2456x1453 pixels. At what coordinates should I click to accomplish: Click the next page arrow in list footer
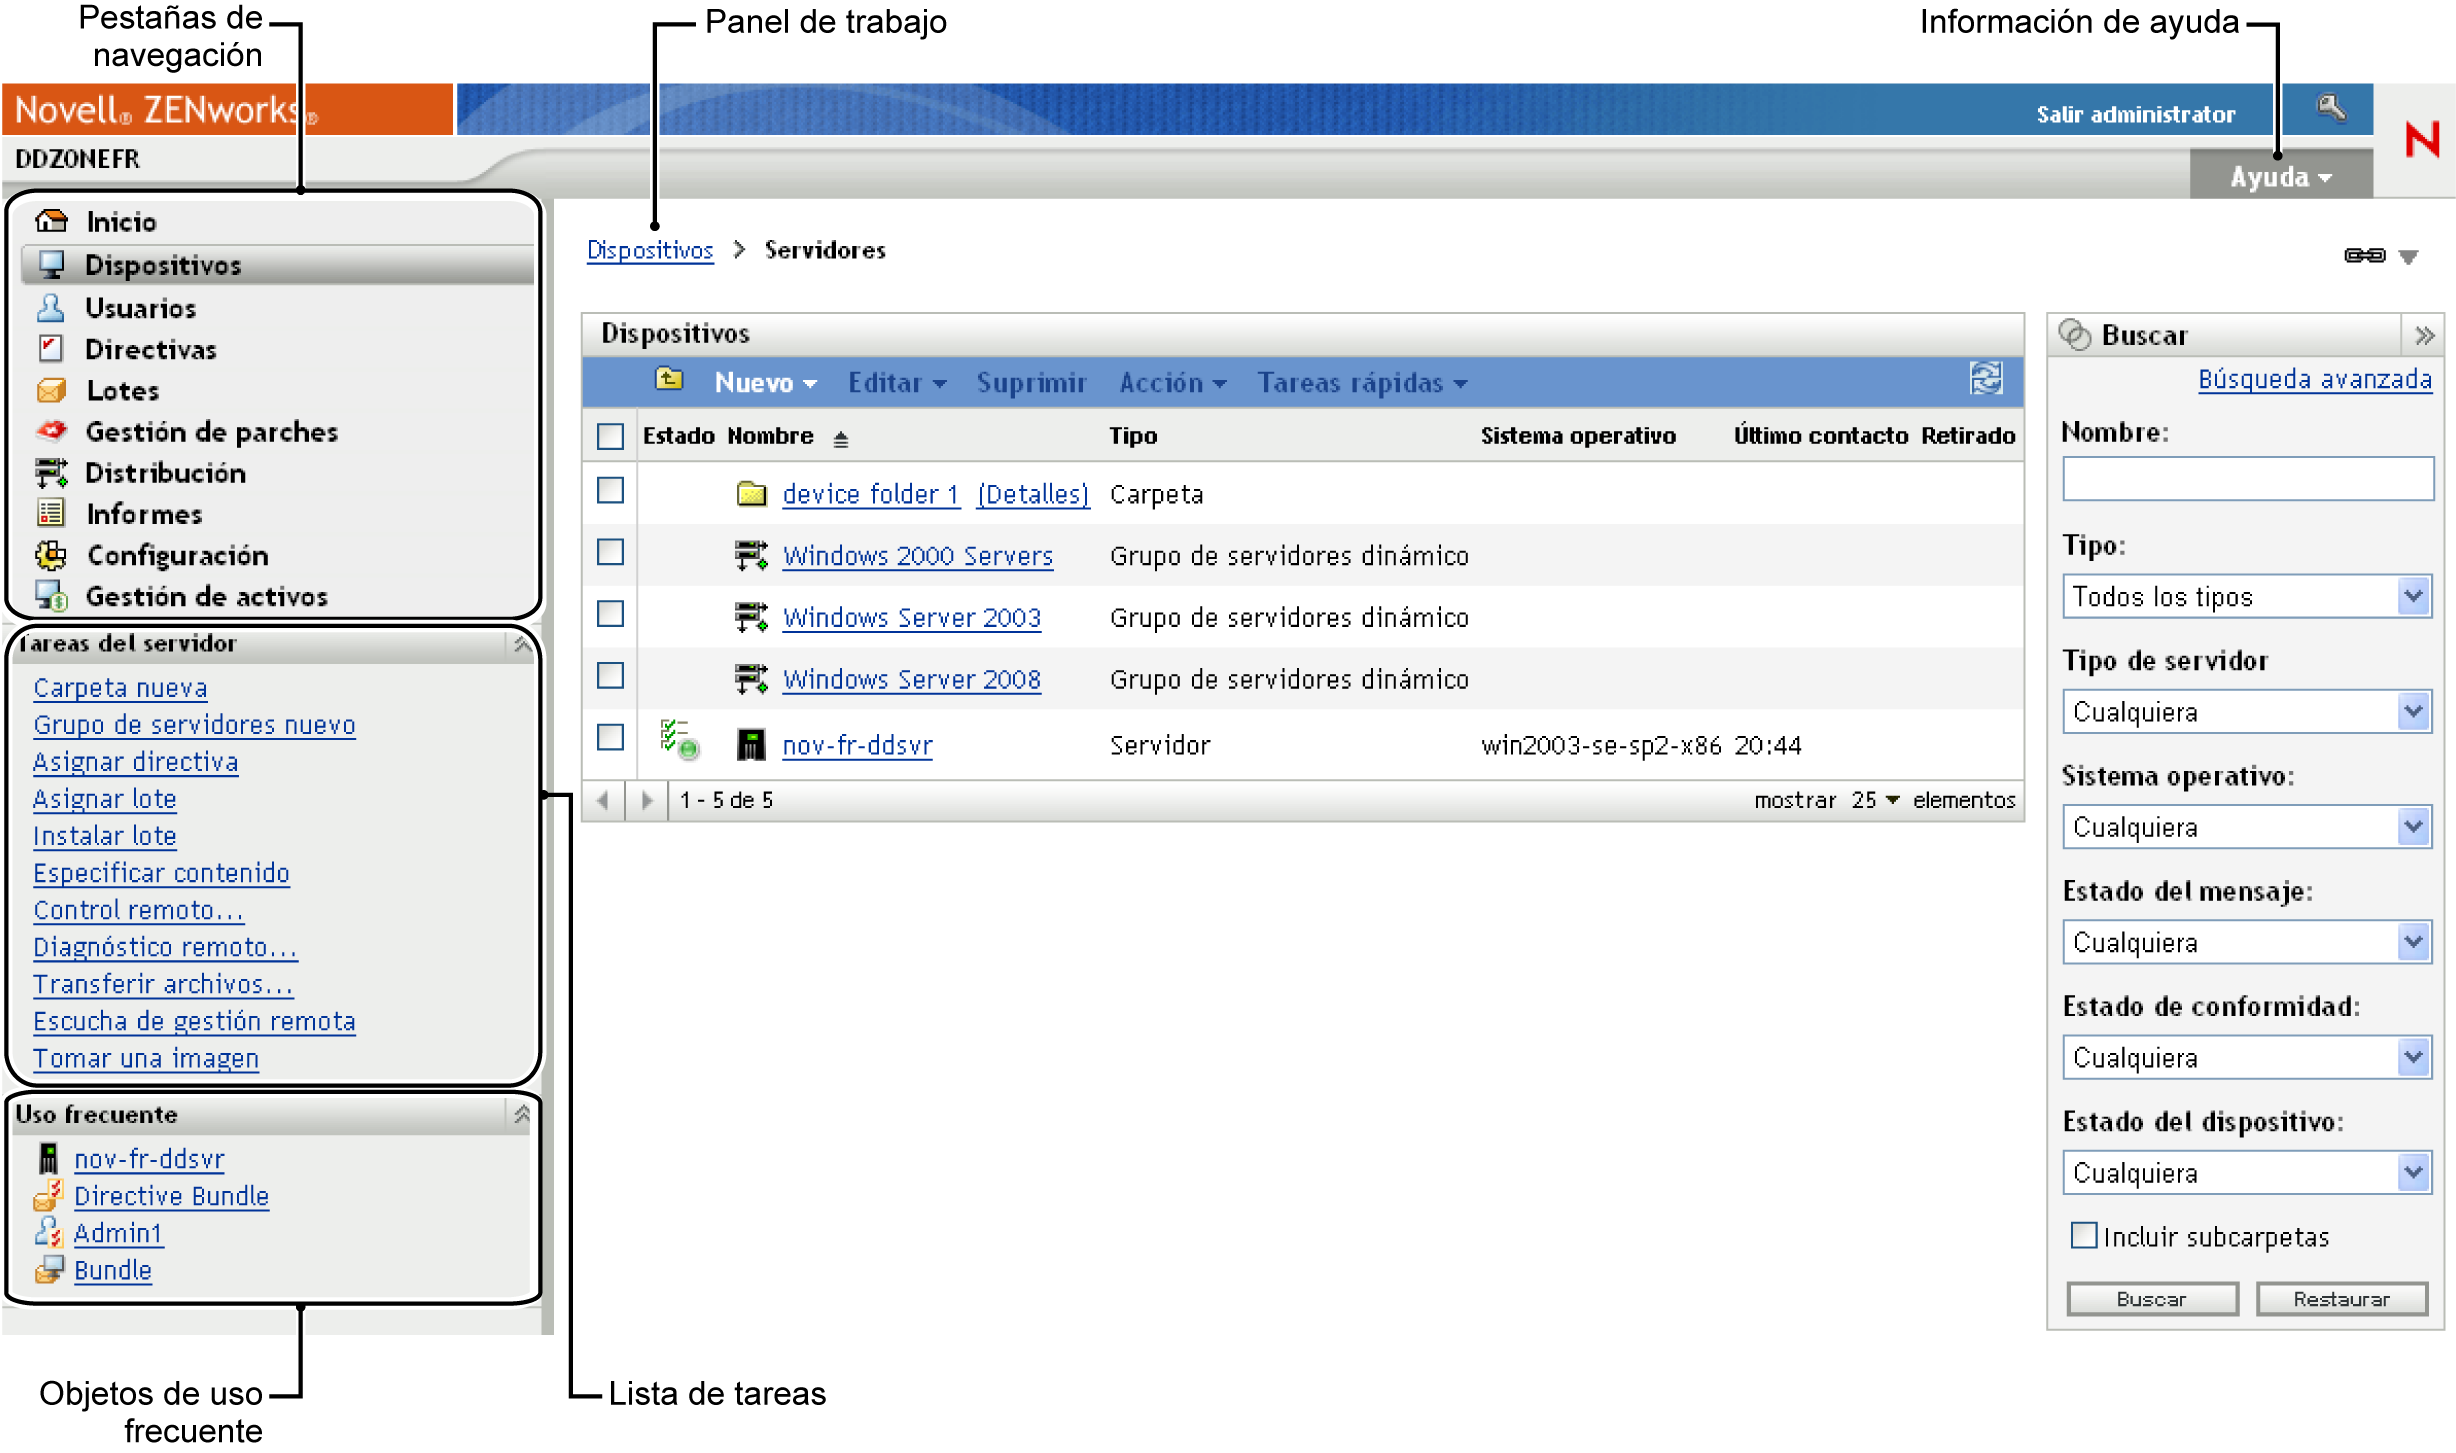click(x=647, y=800)
